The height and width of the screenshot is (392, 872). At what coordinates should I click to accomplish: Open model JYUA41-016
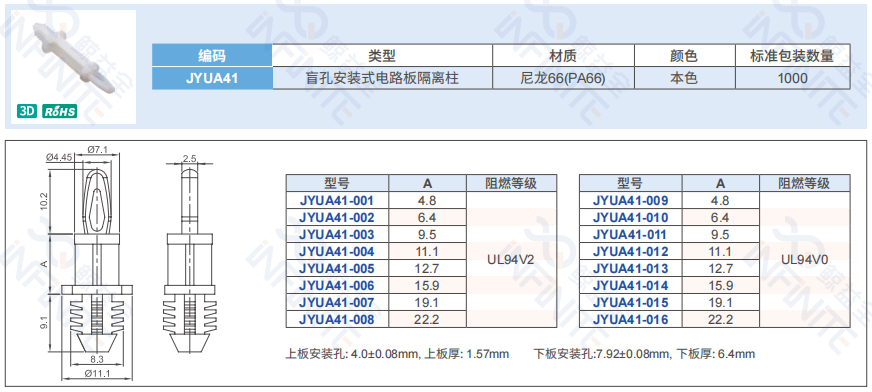(x=631, y=320)
